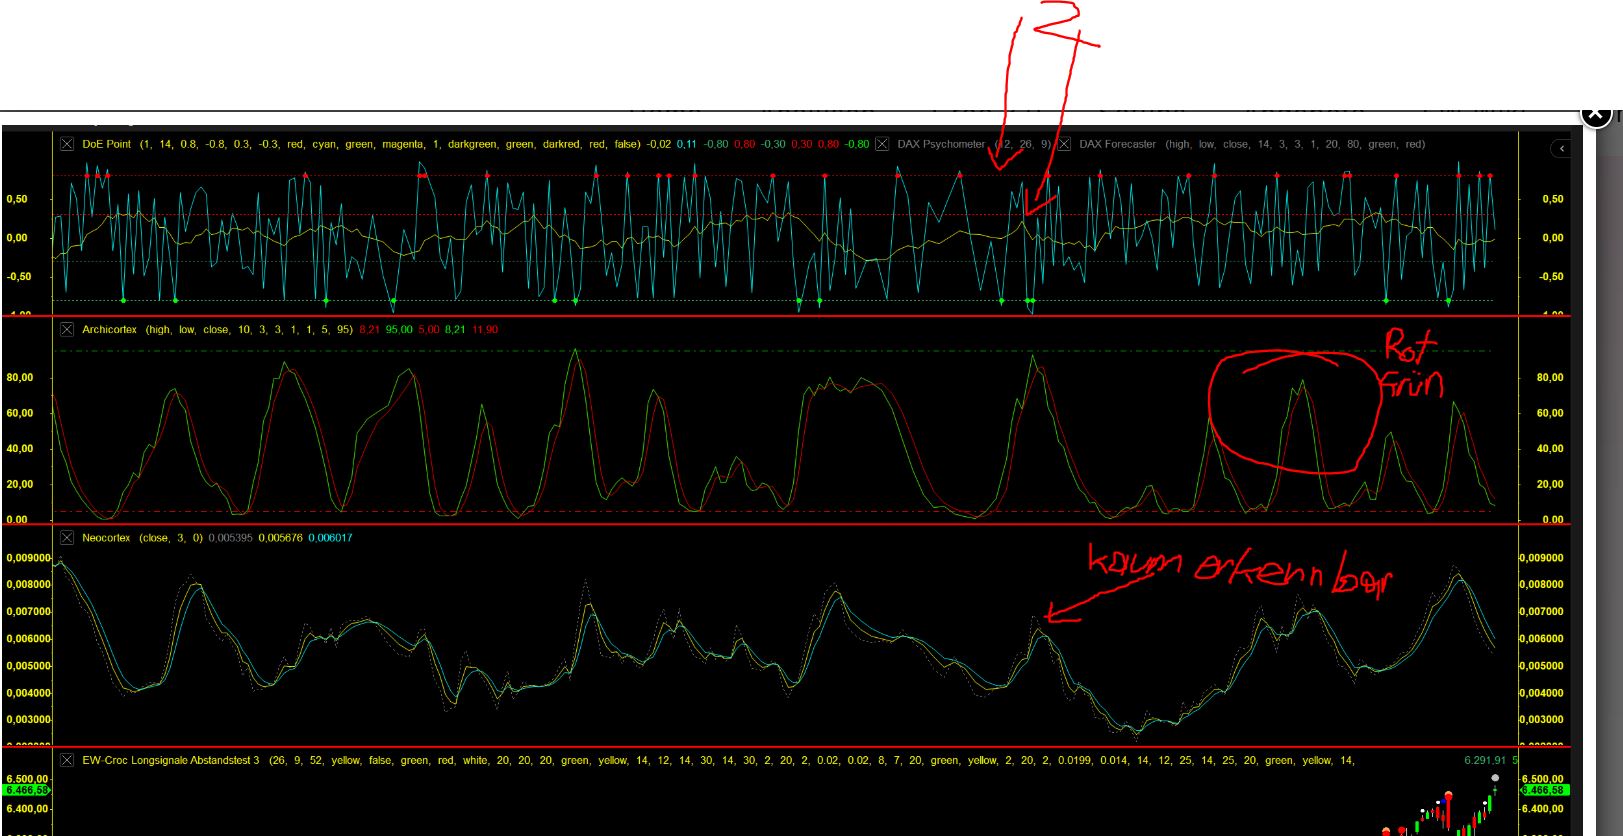The width and height of the screenshot is (1623, 836).
Task: Grab the red divider between DoE Point and Archicortex
Action: pyautogui.click(x=785, y=316)
